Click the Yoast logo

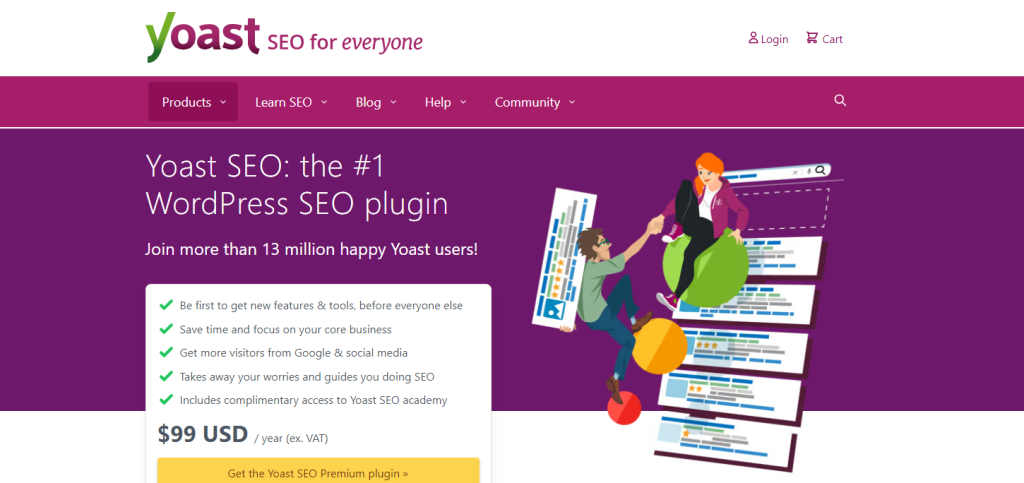202,37
